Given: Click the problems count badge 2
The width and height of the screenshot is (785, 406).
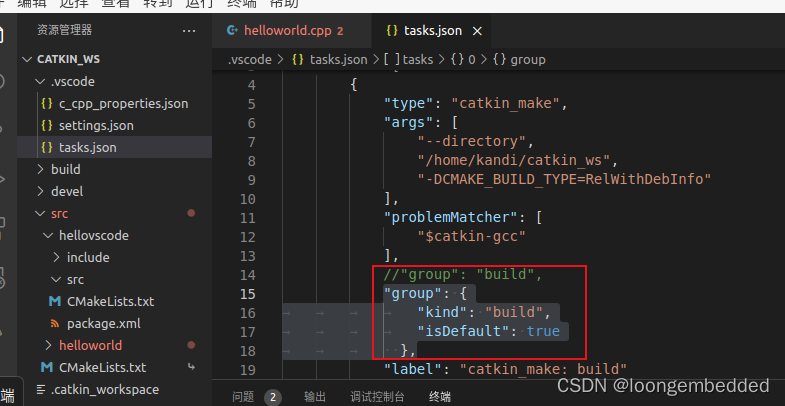Looking at the screenshot, I should [x=273, y=397].
